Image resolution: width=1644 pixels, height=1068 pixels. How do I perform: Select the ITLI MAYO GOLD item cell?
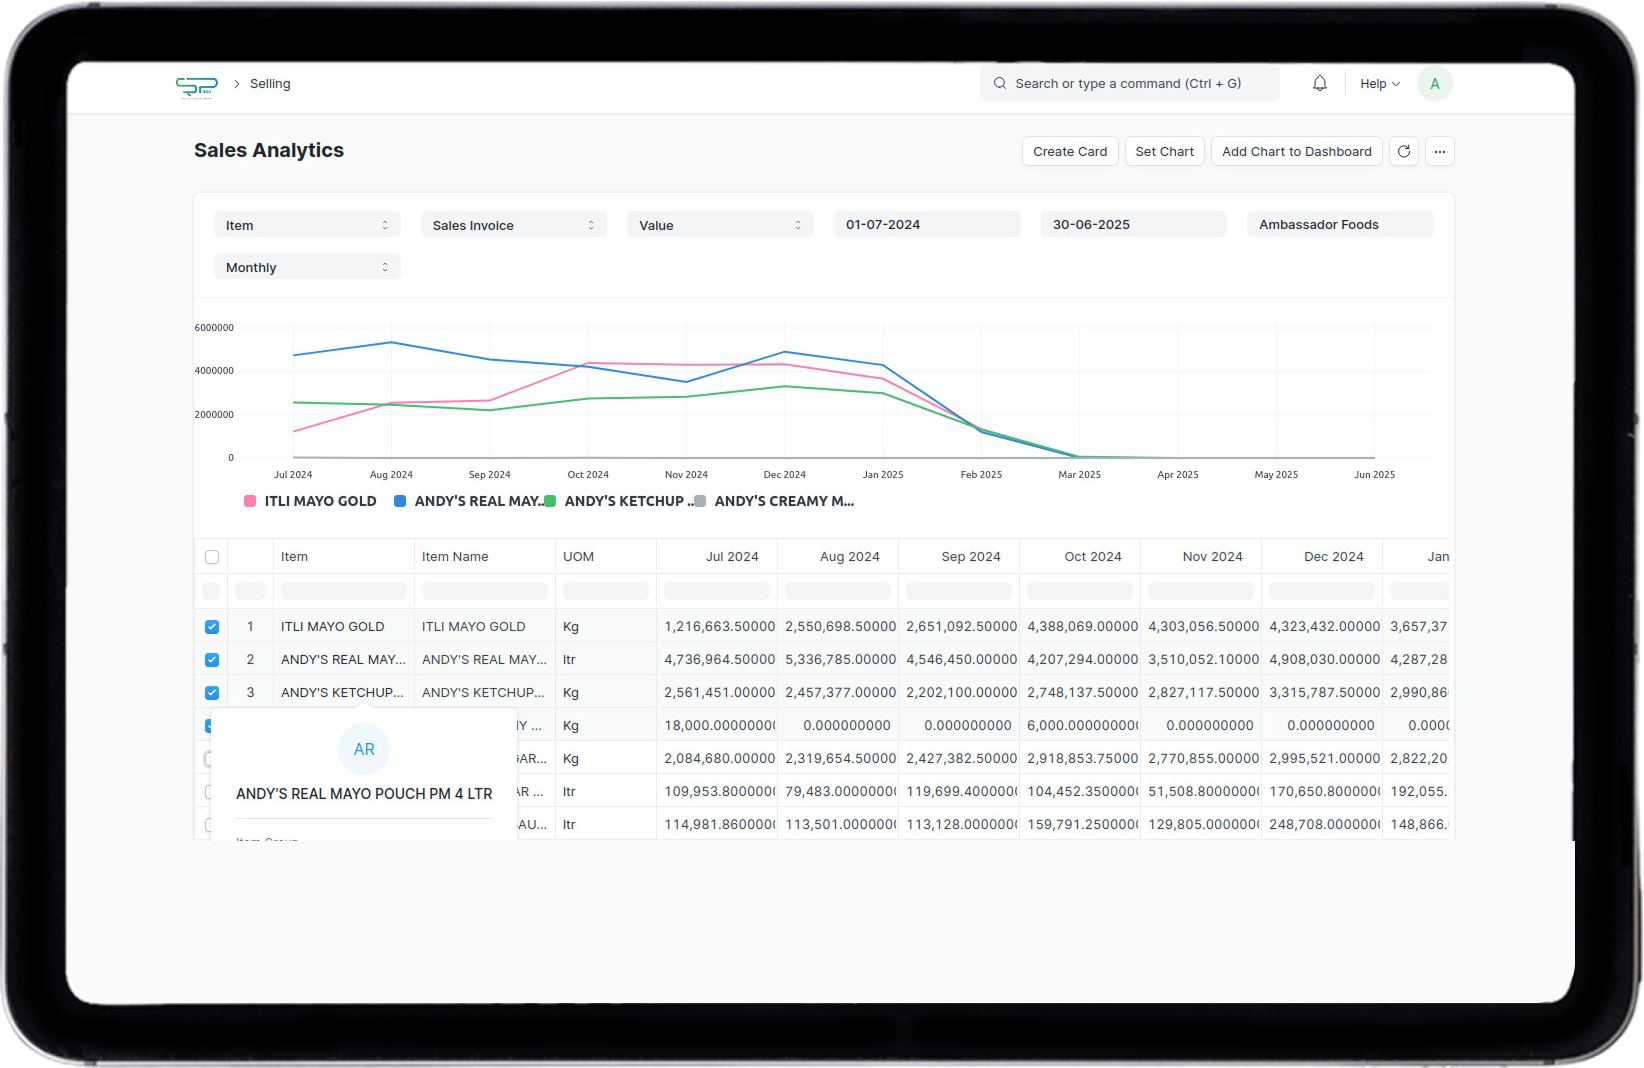click(344, 627)
